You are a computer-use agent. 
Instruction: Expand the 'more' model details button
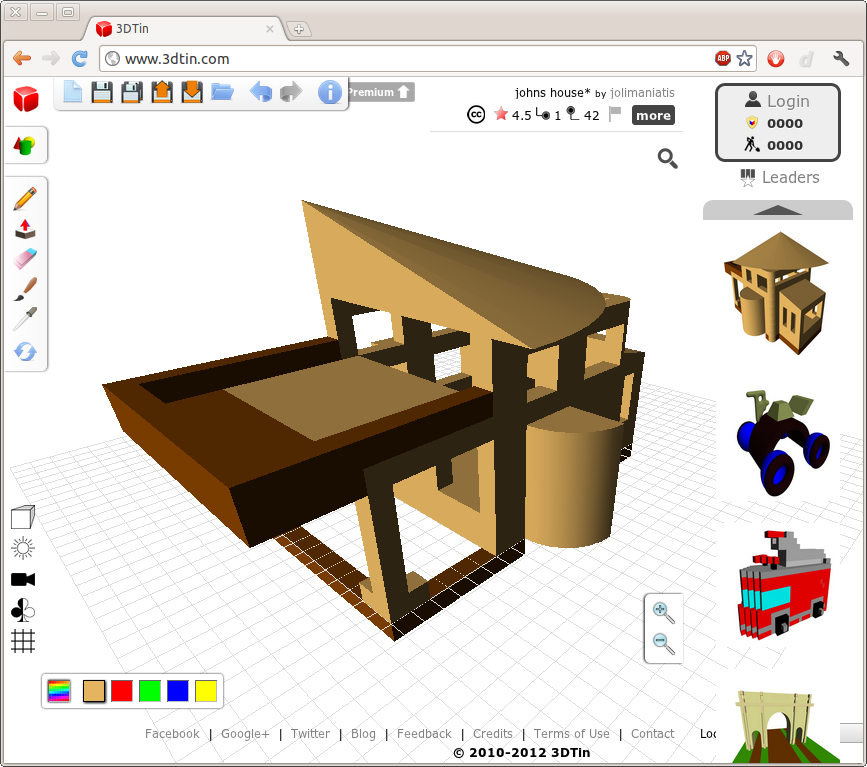(653, 116)
